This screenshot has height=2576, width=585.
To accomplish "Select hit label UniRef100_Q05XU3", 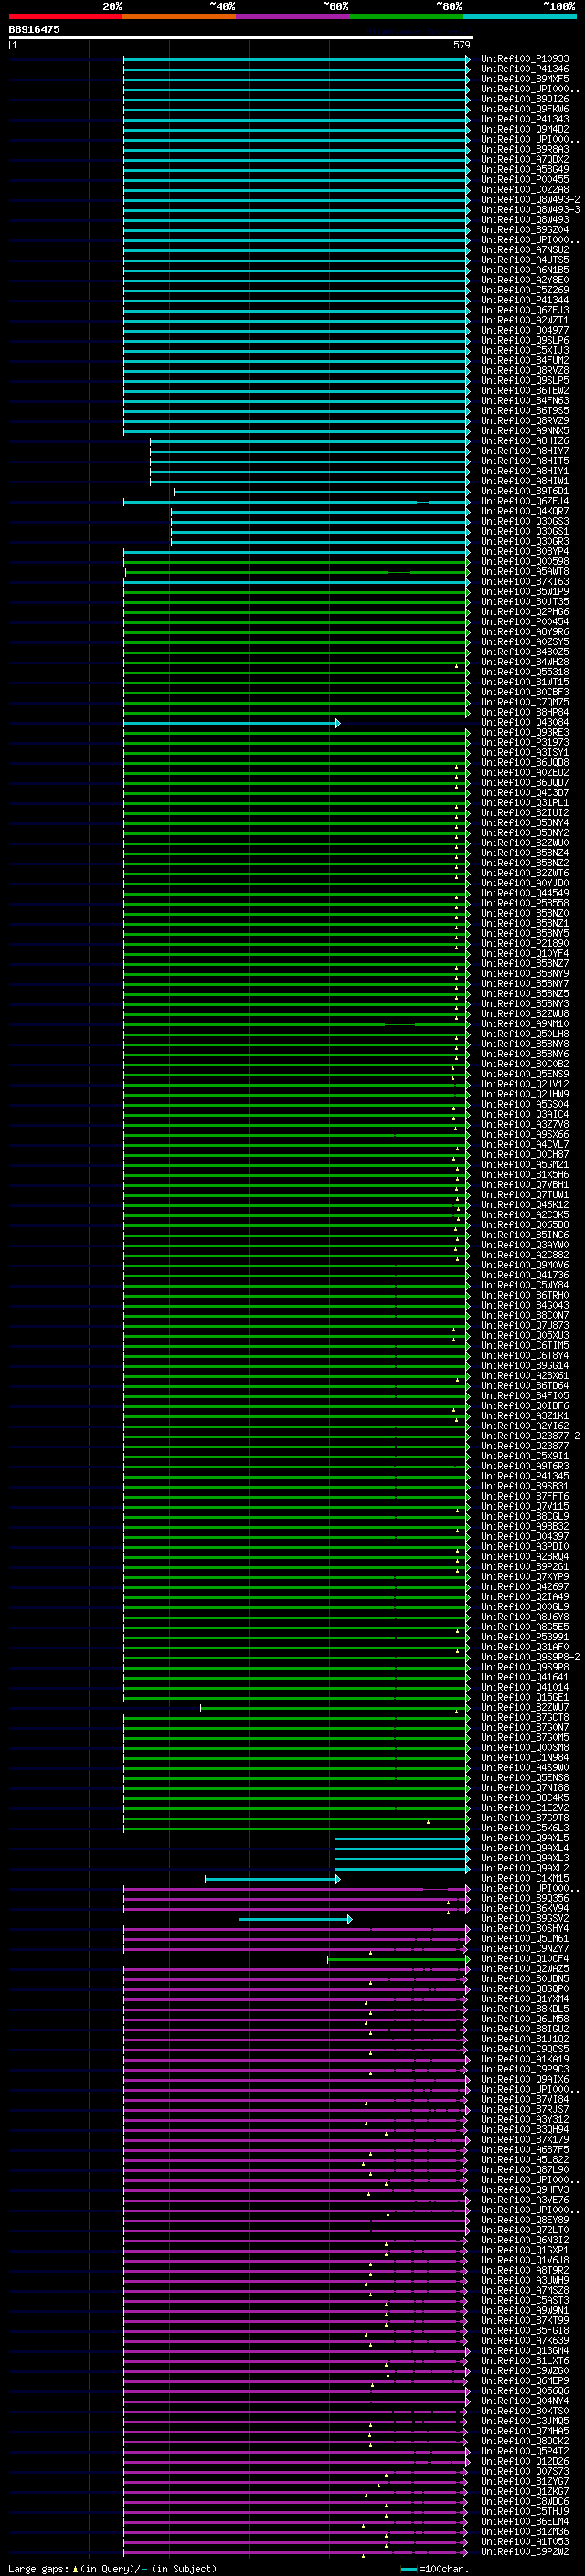I will point(525,1335).
